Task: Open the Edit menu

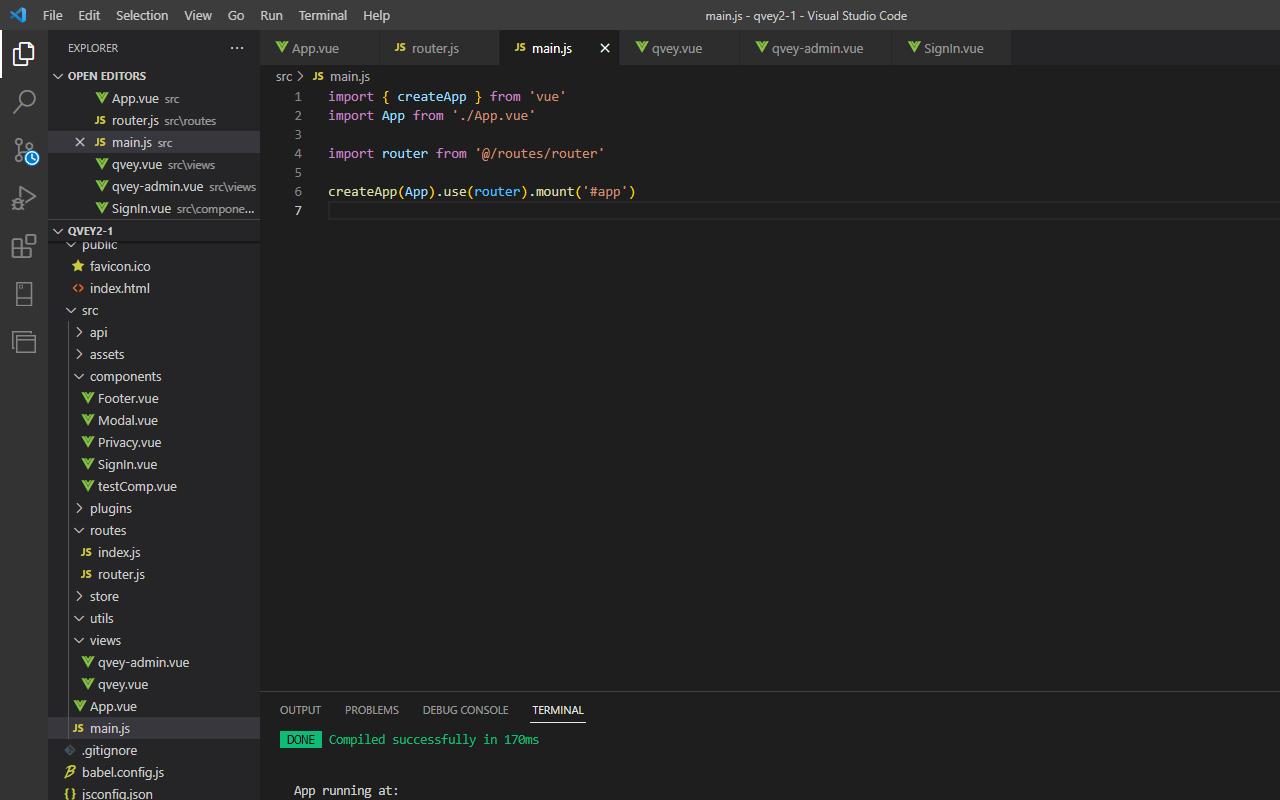Action: [89, 15]
